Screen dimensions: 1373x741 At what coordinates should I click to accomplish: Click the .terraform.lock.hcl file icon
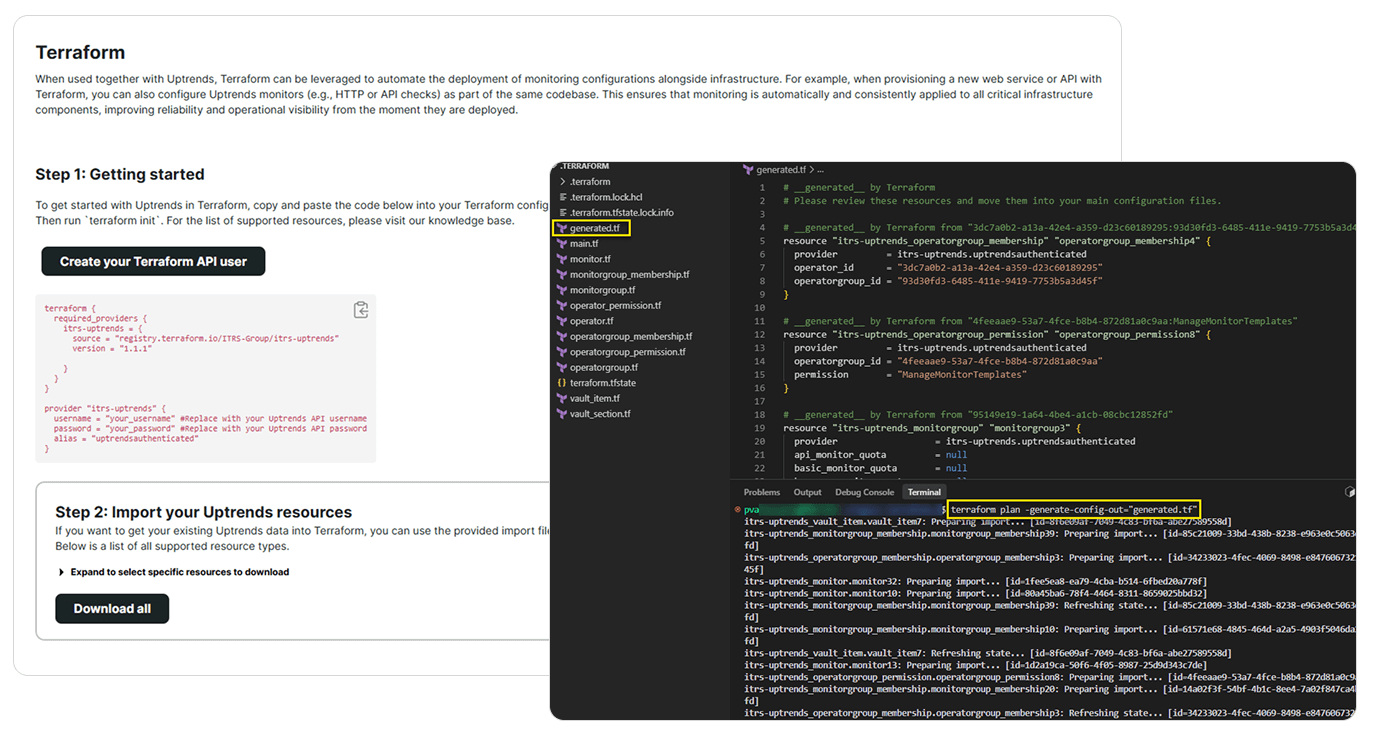[562, 197]
